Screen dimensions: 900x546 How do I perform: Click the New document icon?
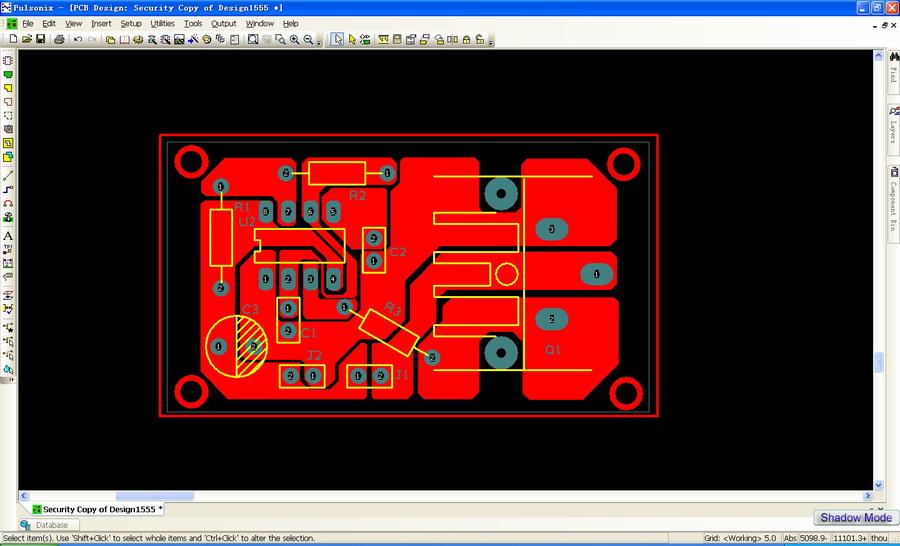13,39
